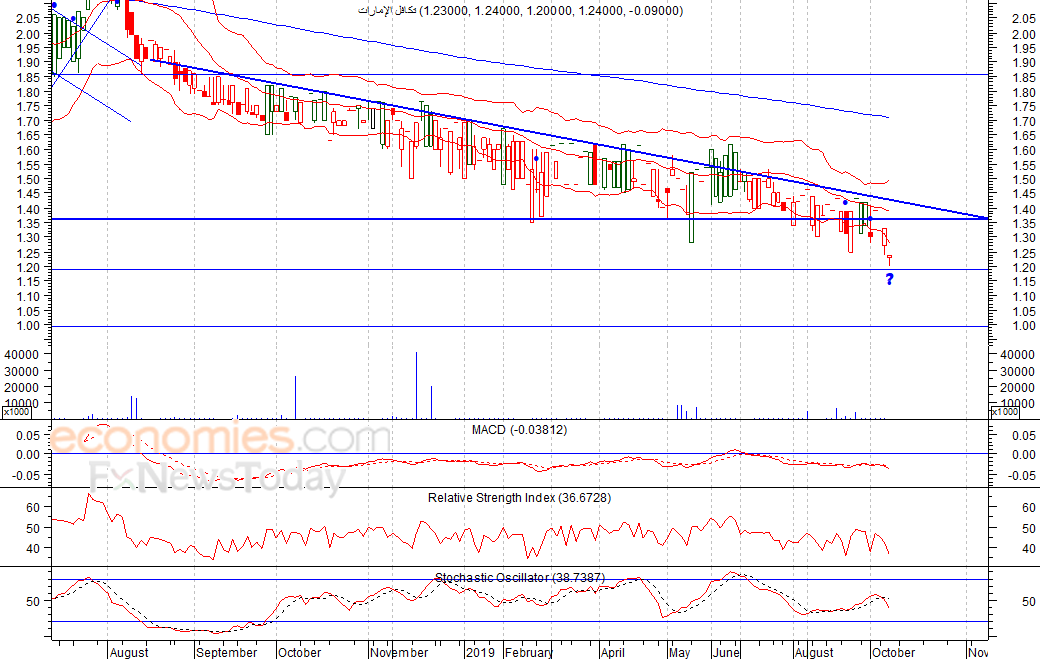Click the tallest volume bar in November
The height and width of the screenshot is (659, 1040).
coord(417,386)
